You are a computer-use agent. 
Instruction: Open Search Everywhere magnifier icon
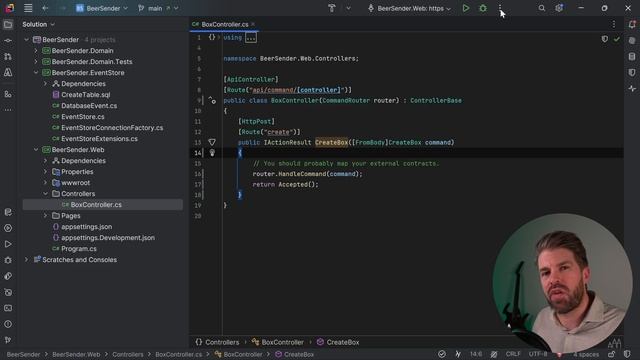[x=541, y=8]
